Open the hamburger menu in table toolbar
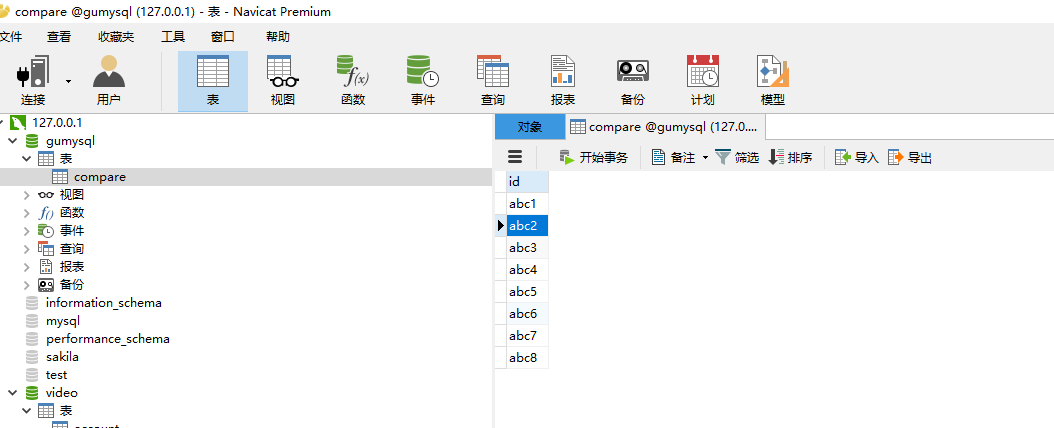This screenshot has width=1054, height=428. point(515,157)
